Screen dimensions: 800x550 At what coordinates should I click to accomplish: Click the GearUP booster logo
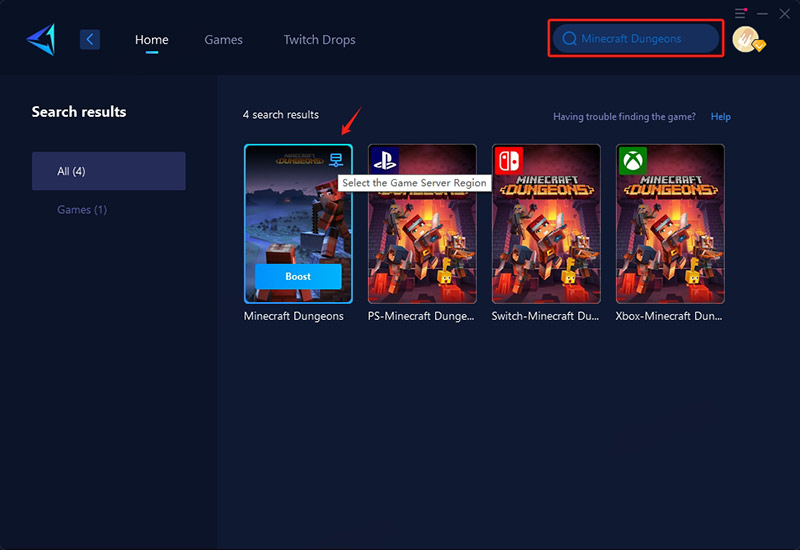[x=41, y=39]
